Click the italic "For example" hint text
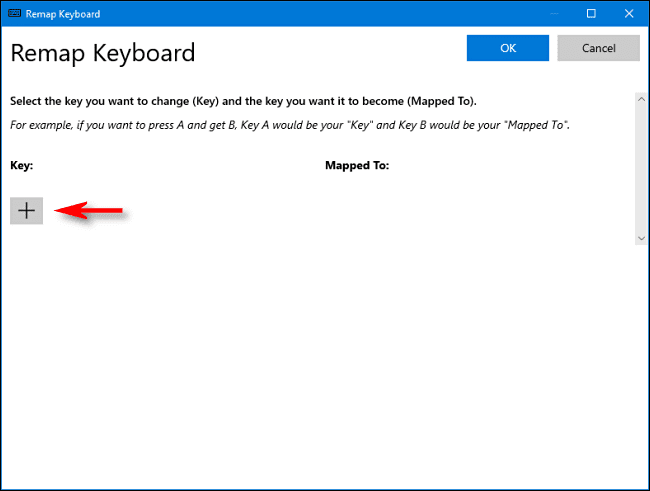 (290, 125)
